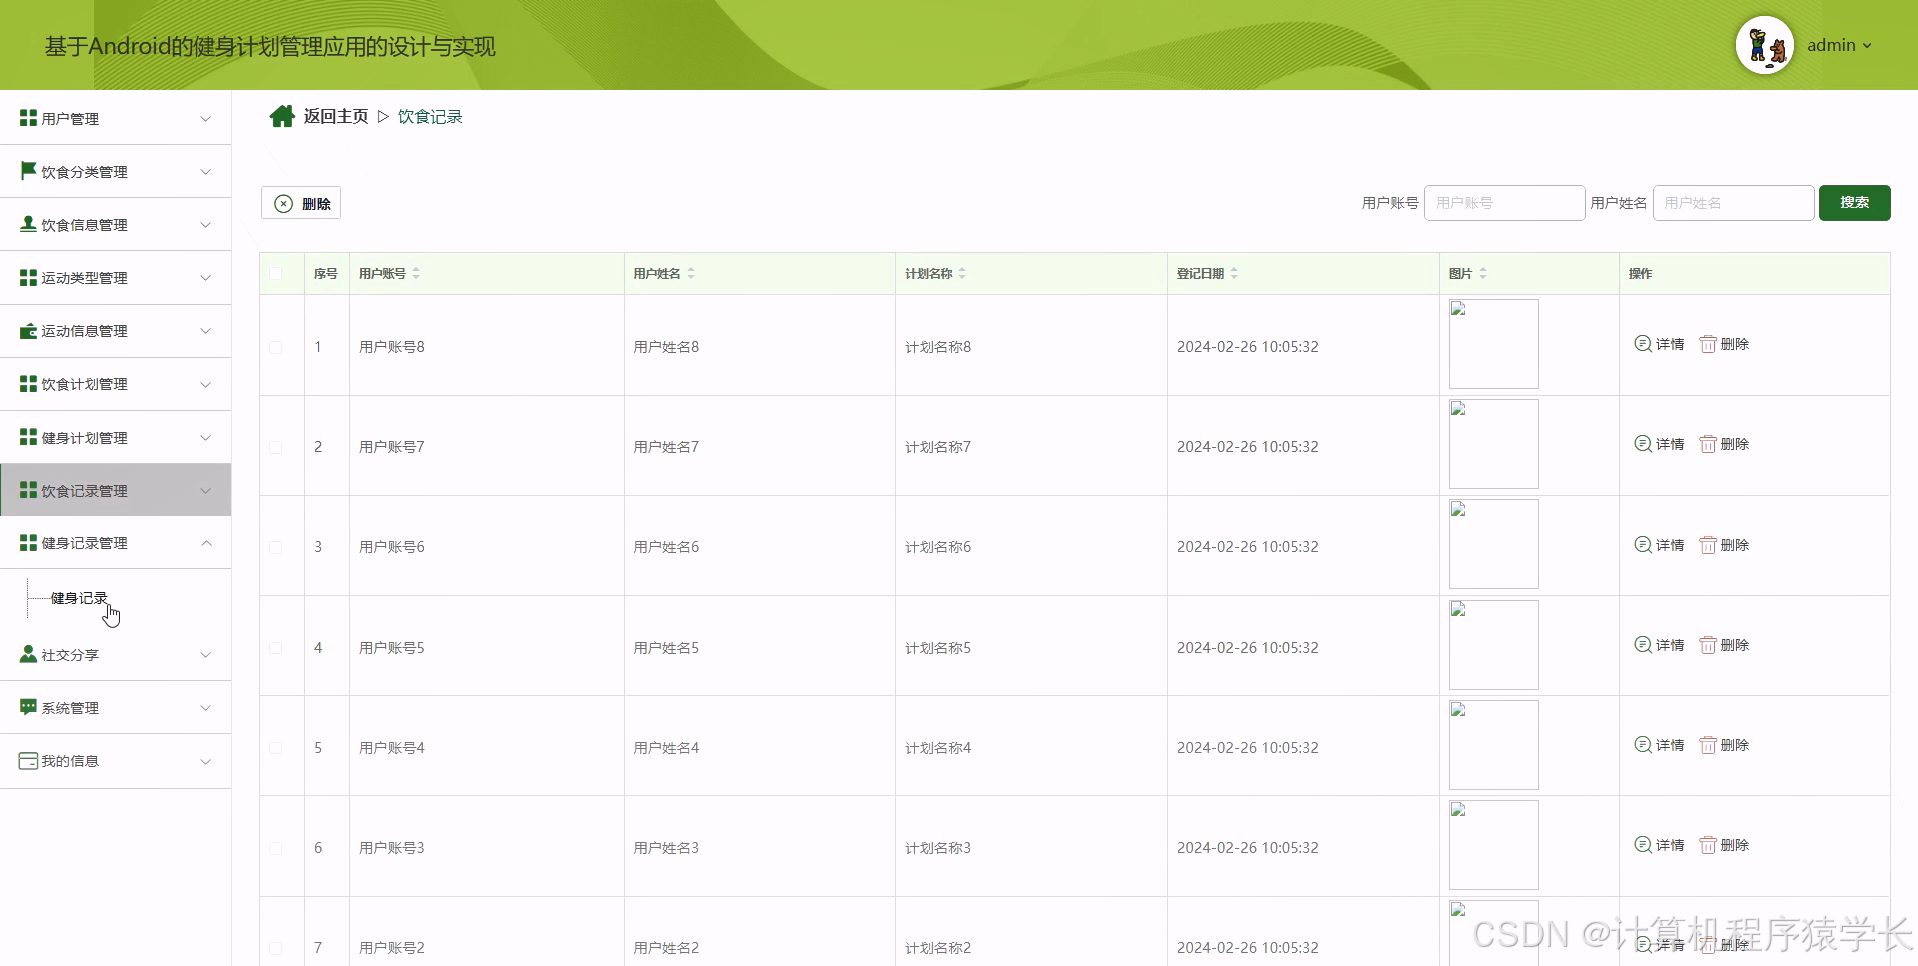Remove row 用户账号4 via trash icon

coord(1724,745)
